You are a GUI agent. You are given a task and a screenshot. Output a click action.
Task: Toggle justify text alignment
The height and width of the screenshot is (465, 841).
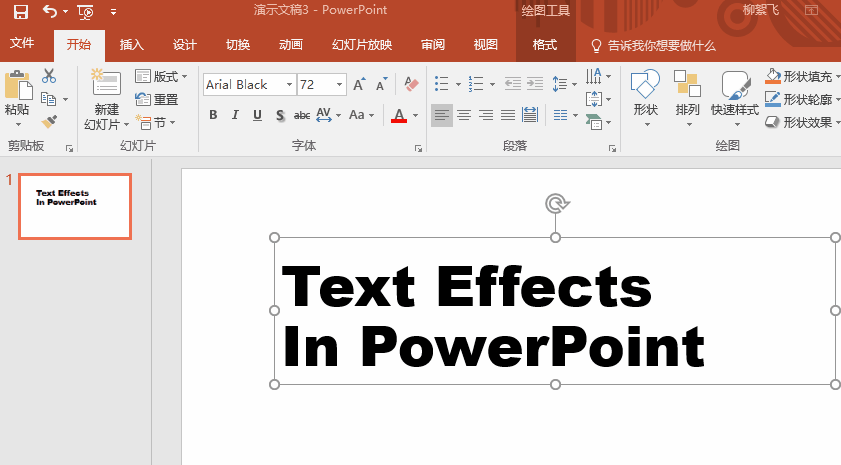(x=508, y=115)
